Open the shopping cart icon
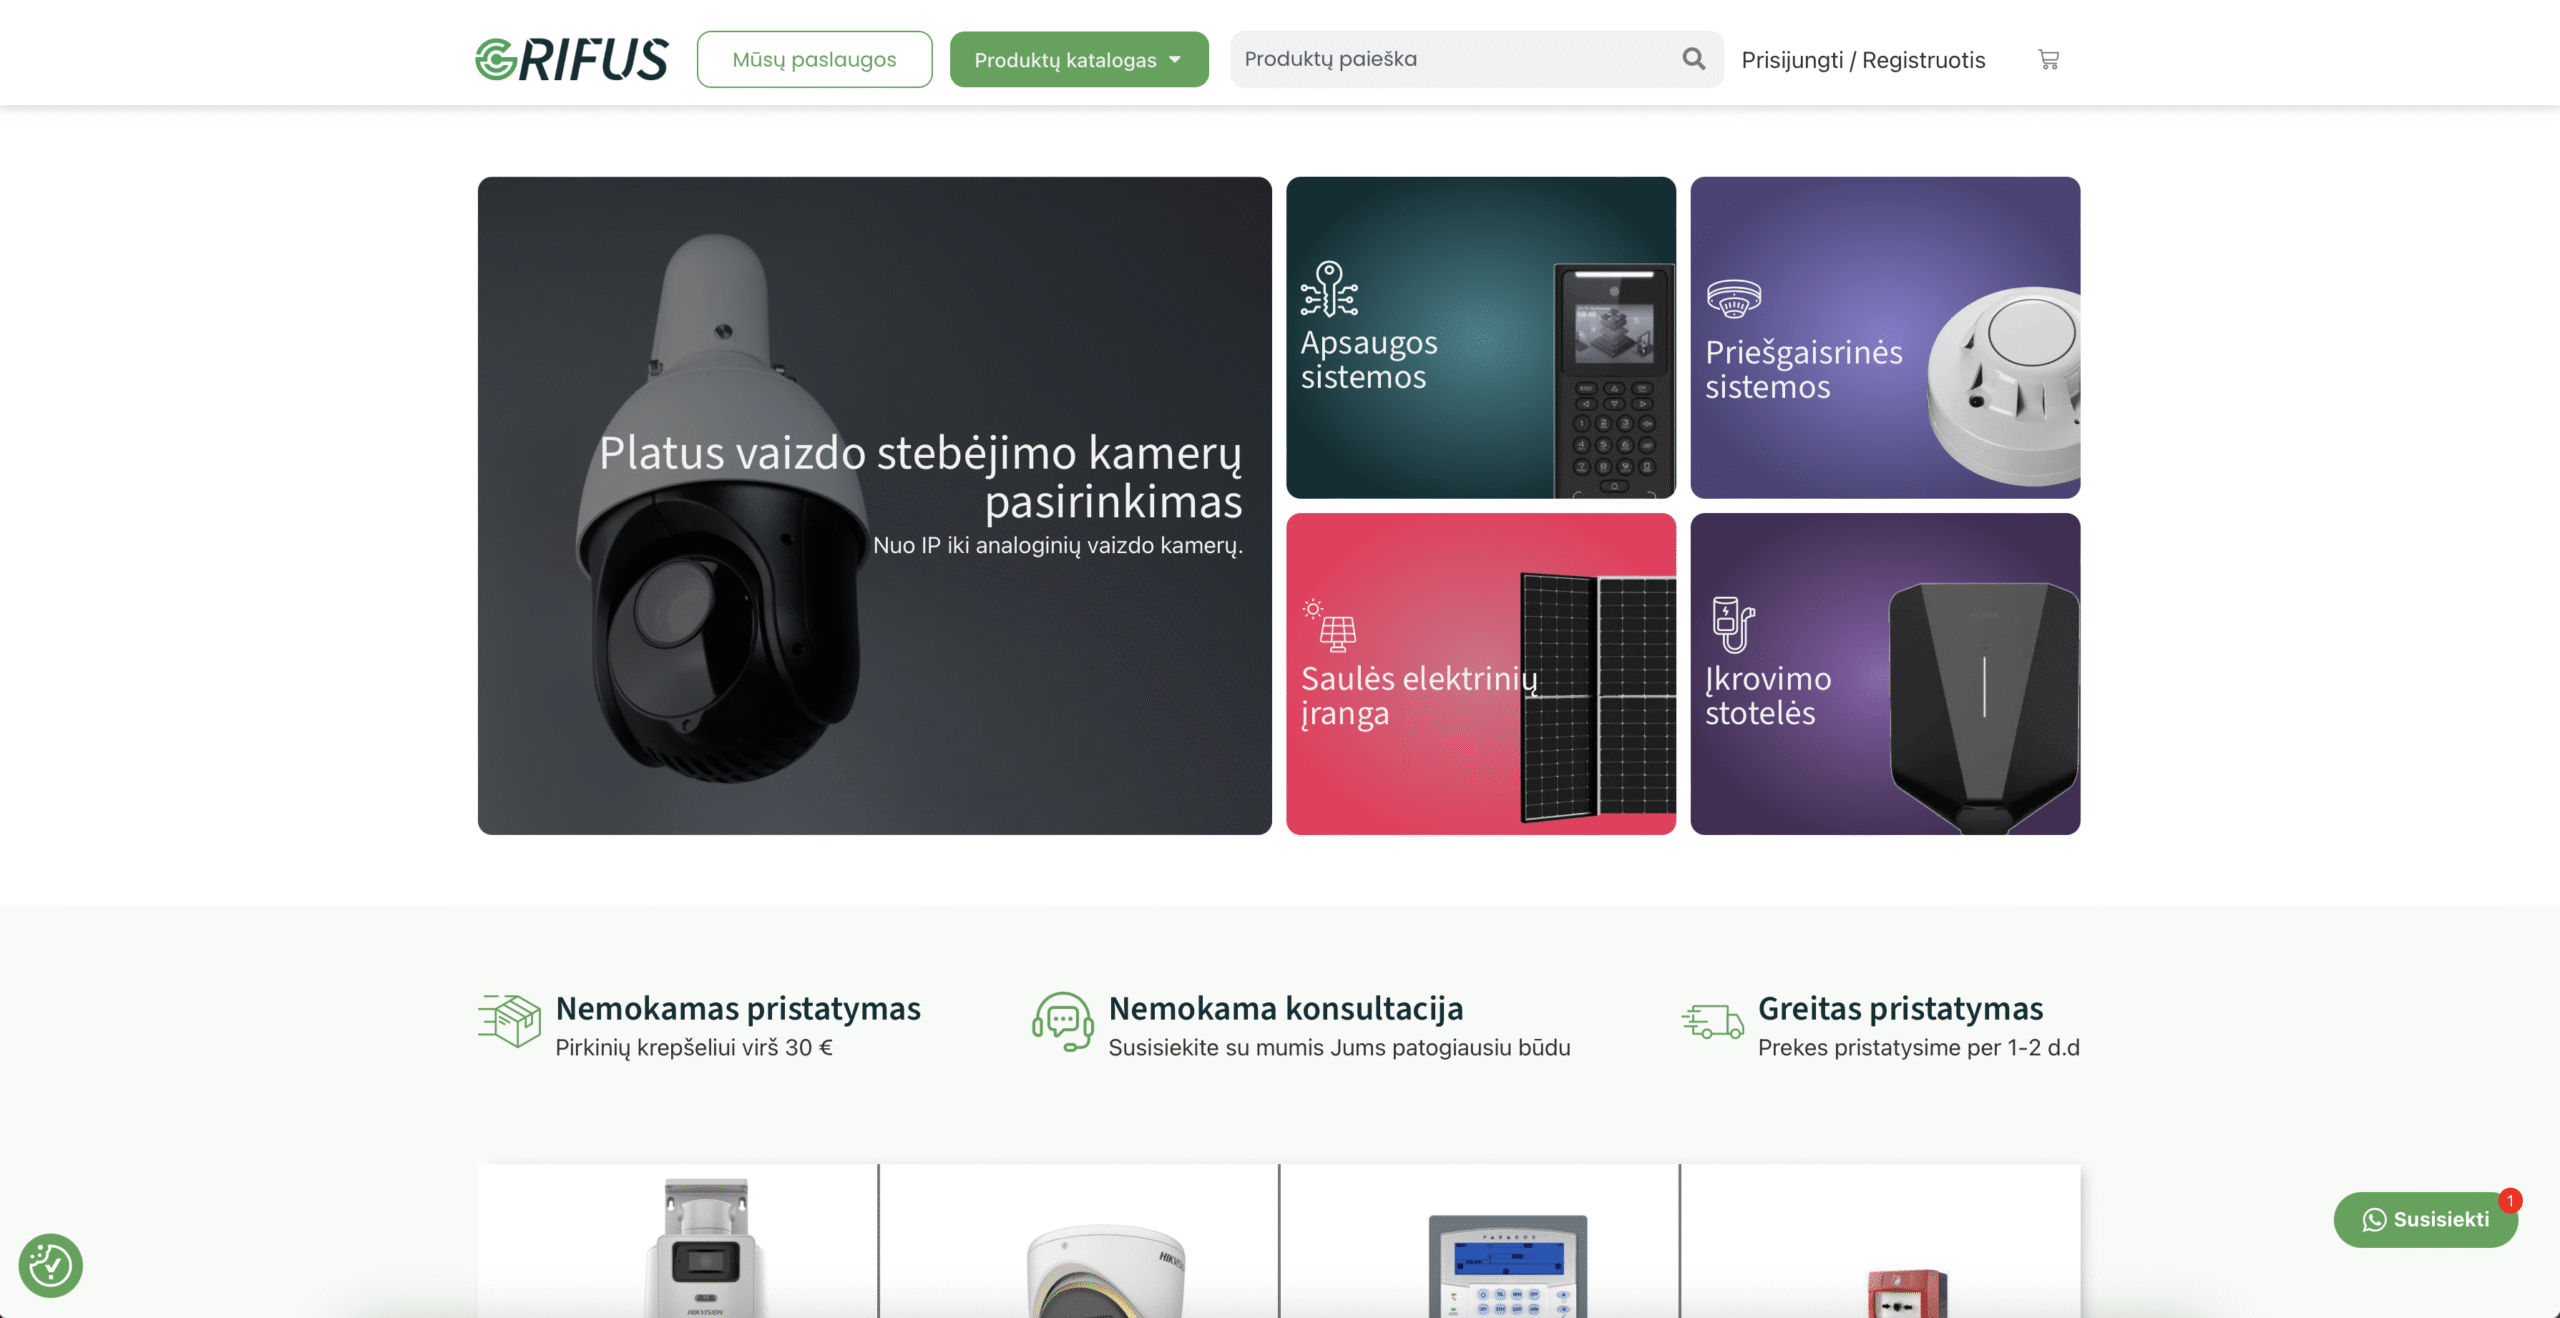 pyautogui.click(x=2048, y=60)
